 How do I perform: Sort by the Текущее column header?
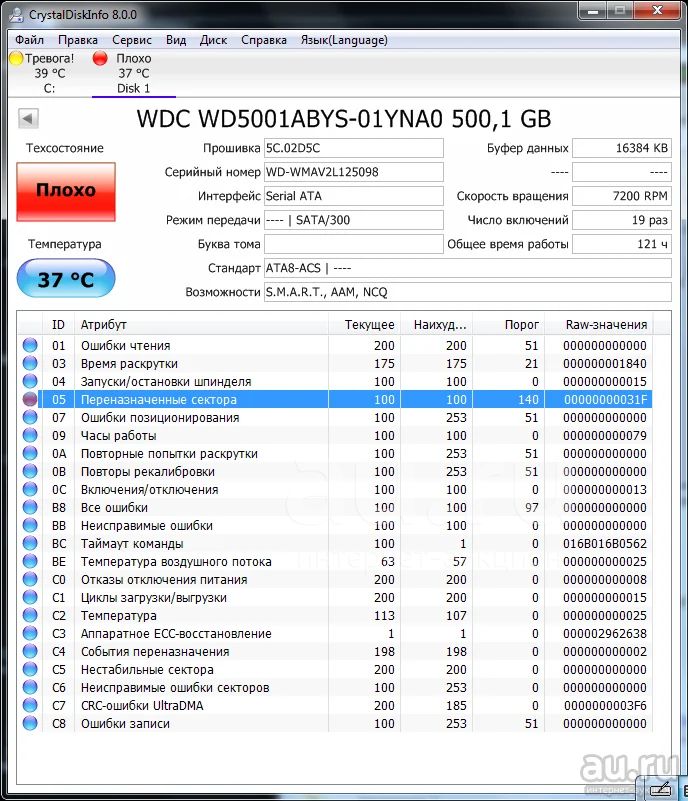click(364, 324)
